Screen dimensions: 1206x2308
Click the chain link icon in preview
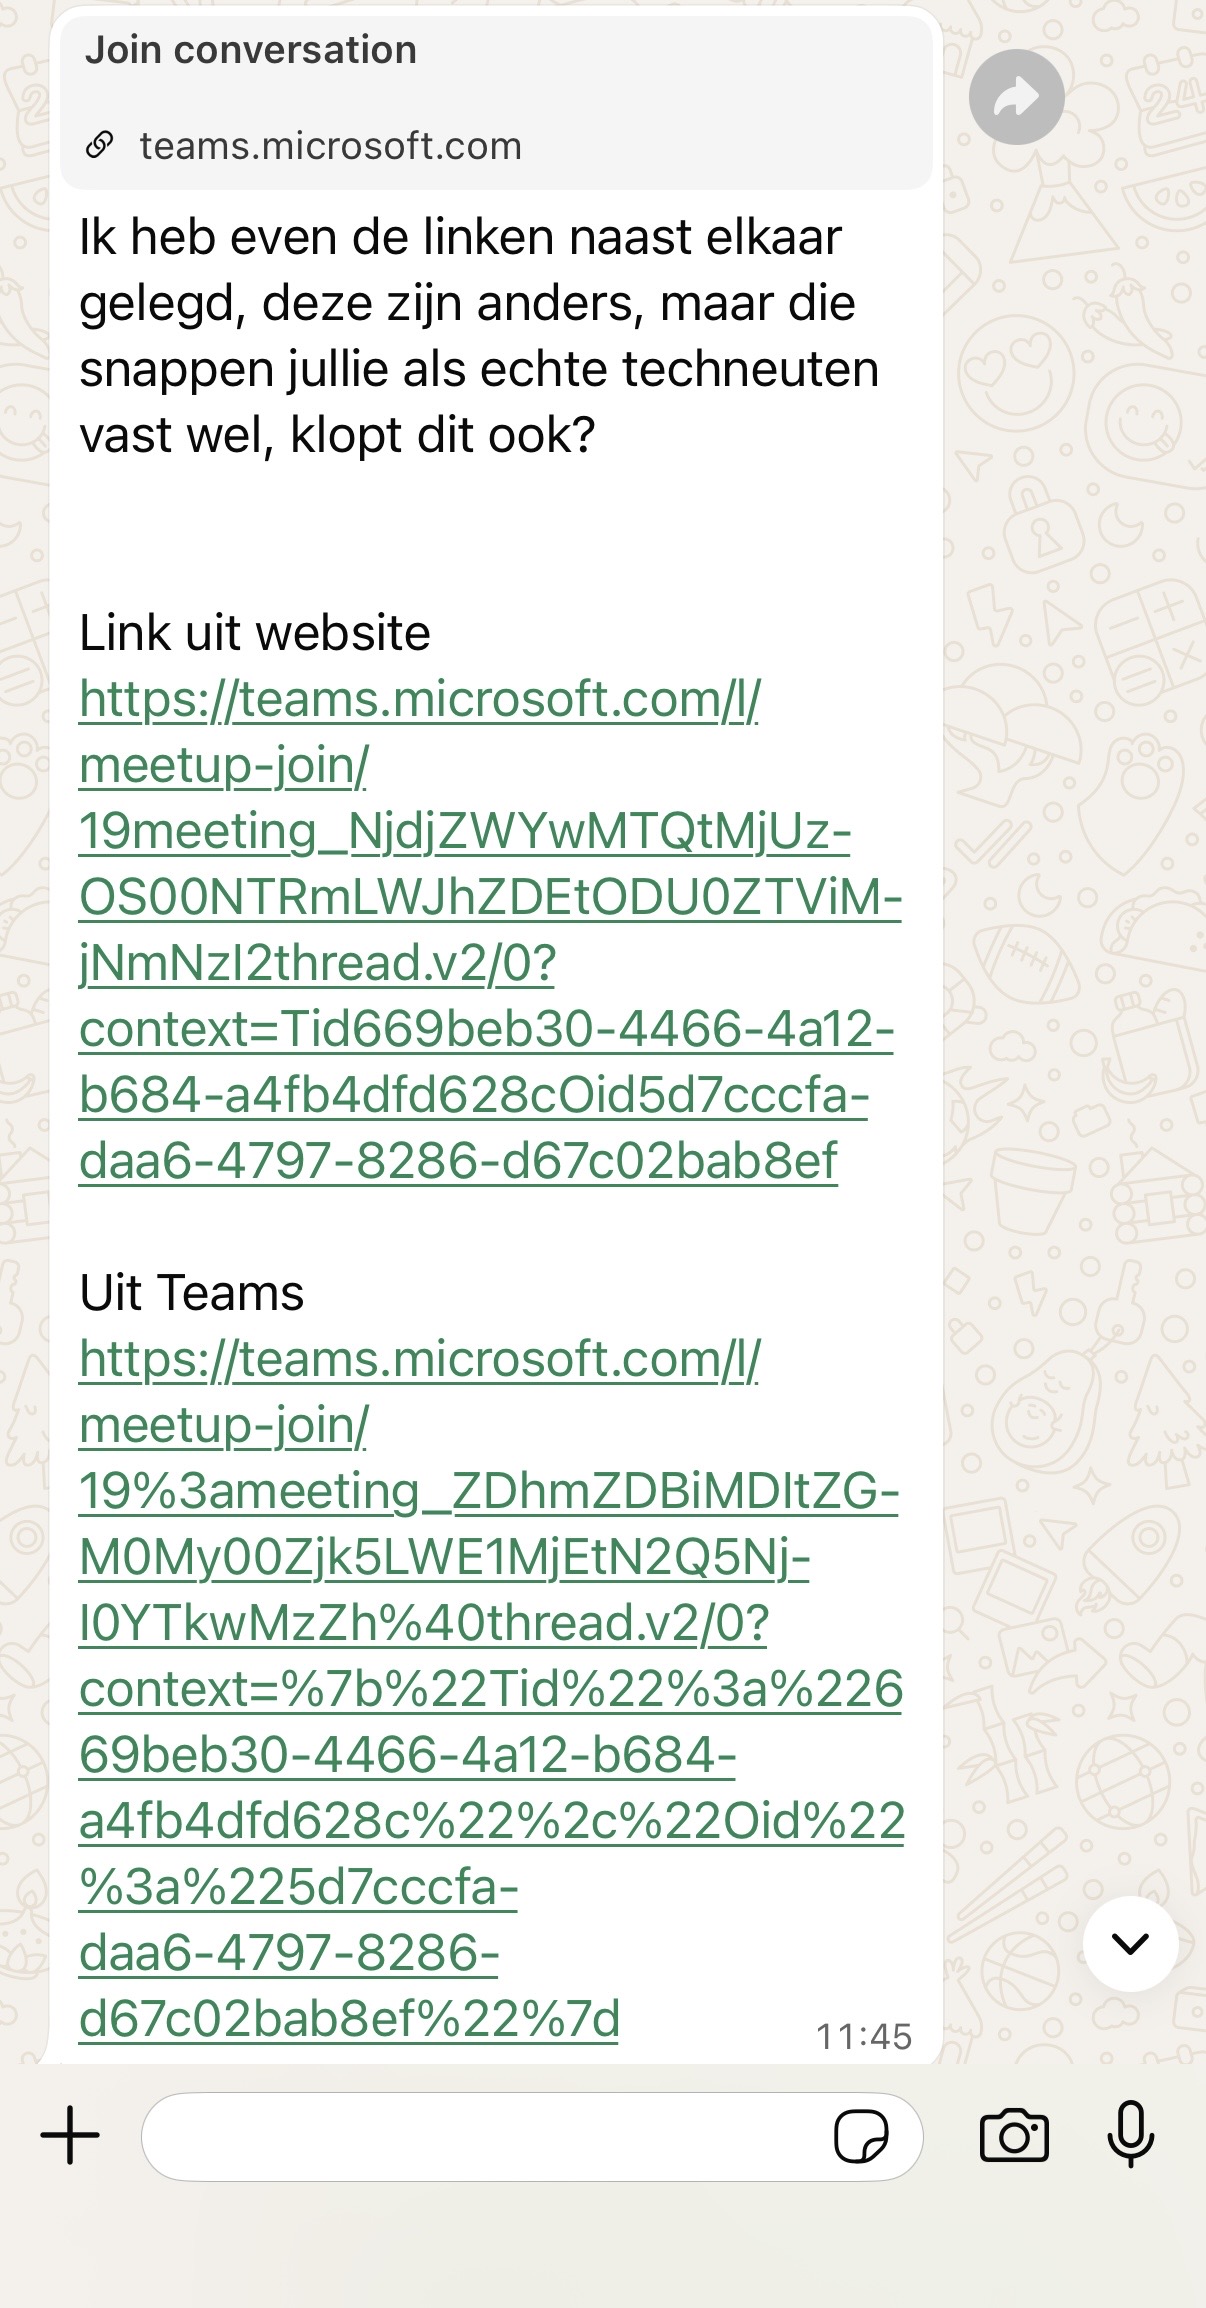coord(99,146)
